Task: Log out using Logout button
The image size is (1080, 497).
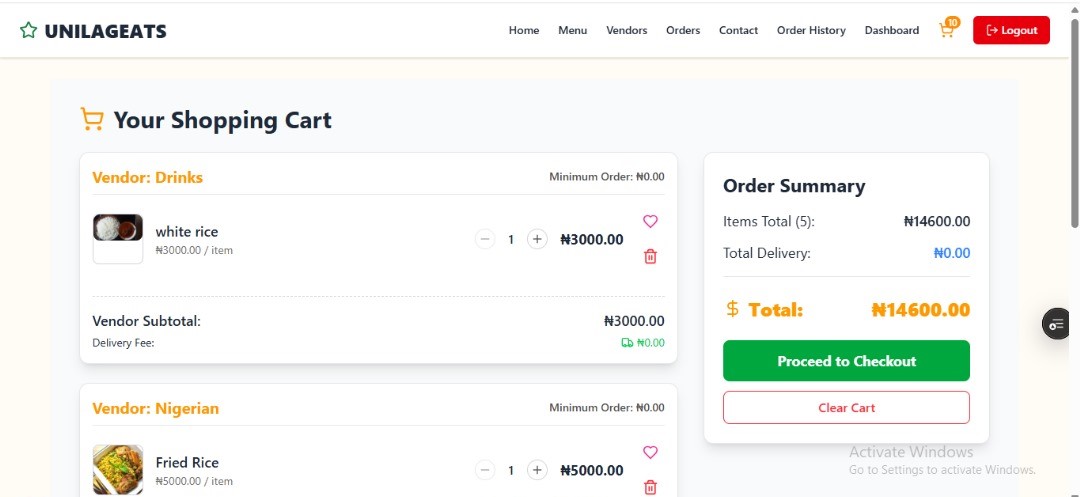Action: [x=1011, y=30]
